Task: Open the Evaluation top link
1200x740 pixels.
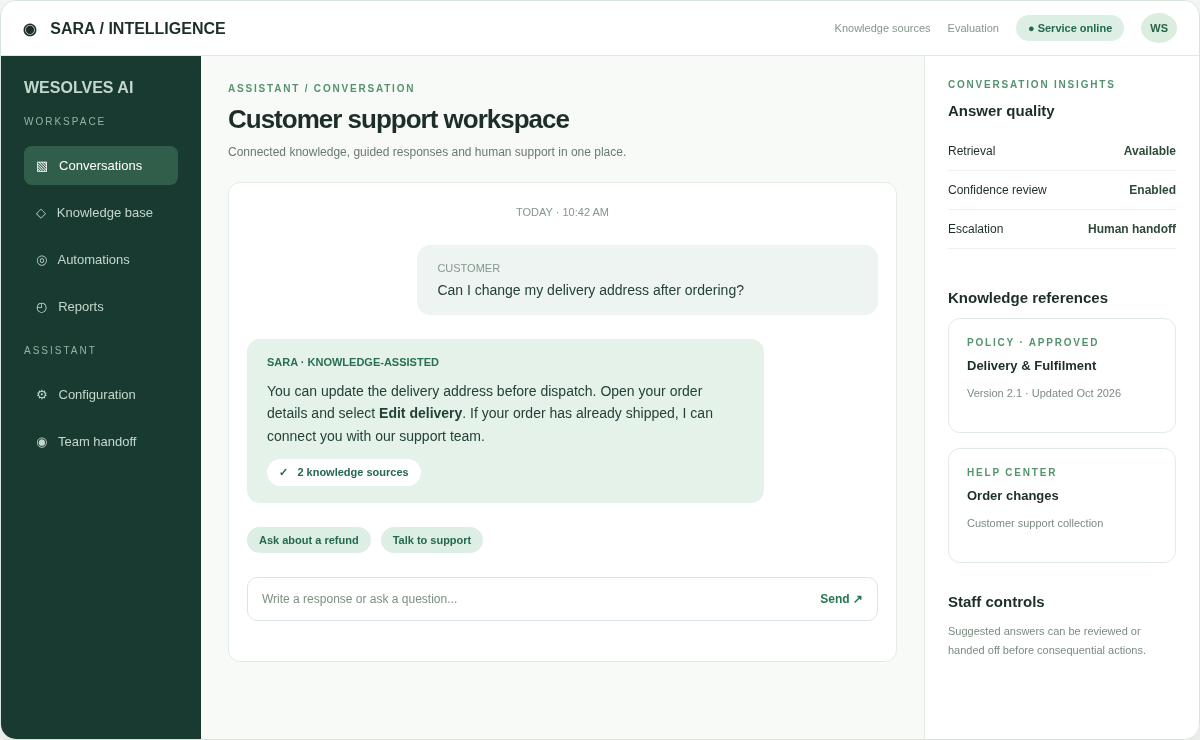Action: click(973, 28)
